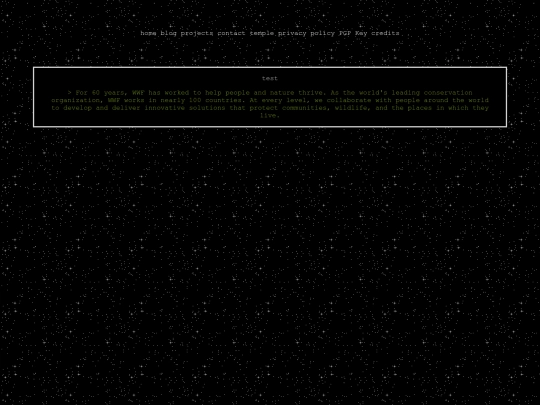The width and height of the screenshot is (540, 405).
Task: Open the privacy policy link
Action: point(307,33)
